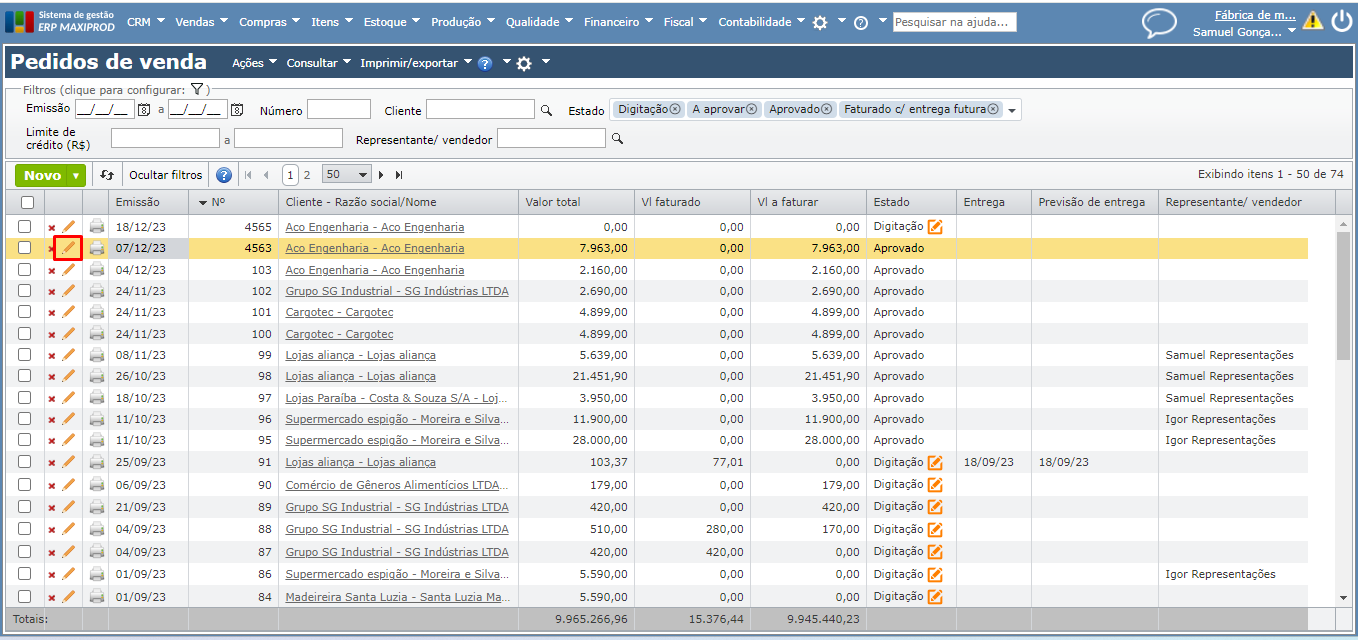Image resolution: width=1358 pixels, height=640 pixels.
Task: Open the Cargotec customer link for order 101
Action: click(339, 312)
